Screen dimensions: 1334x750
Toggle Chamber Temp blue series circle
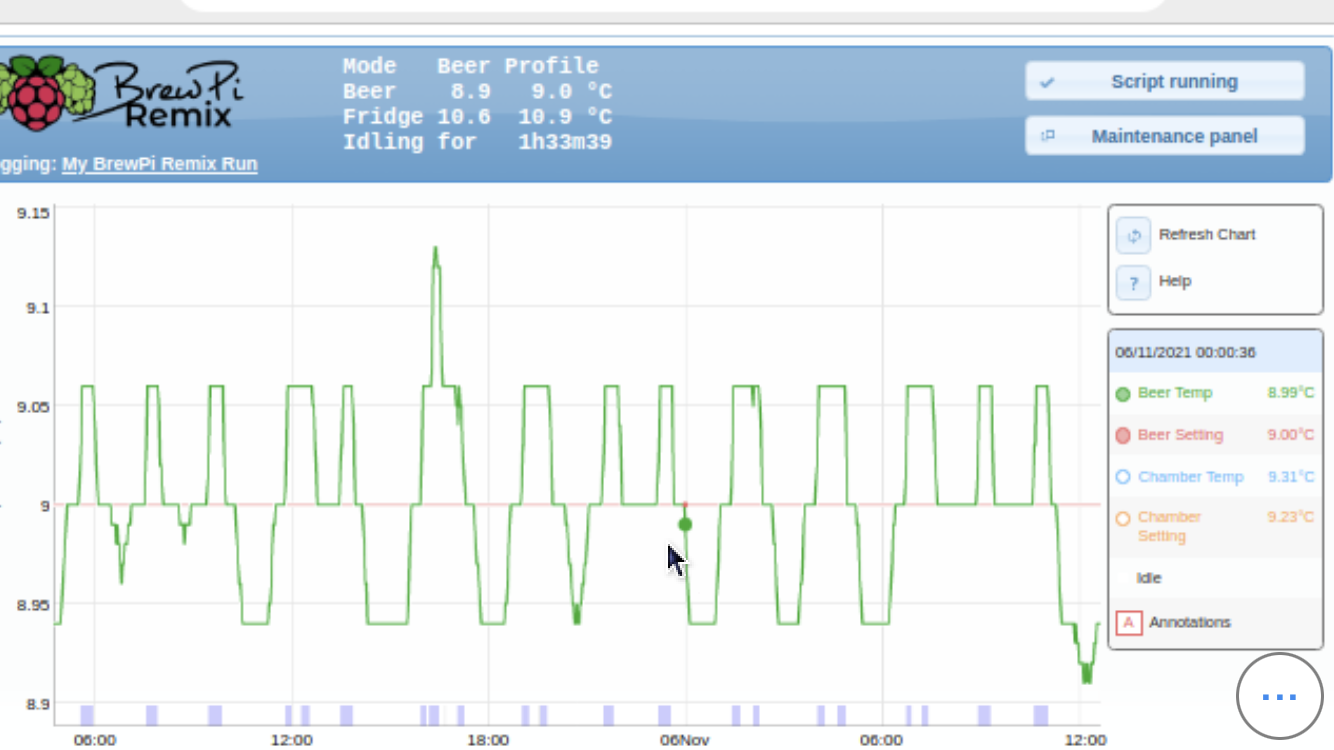click(x=1123, y=478)
